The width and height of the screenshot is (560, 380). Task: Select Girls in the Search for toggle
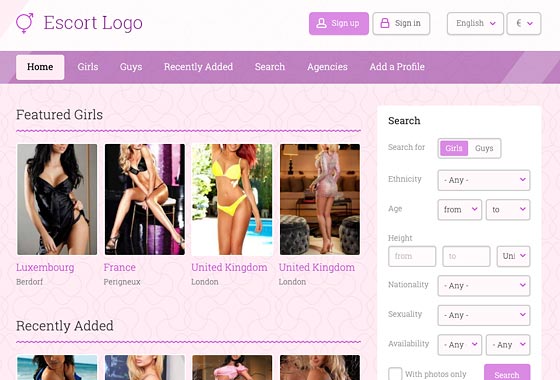point(454,148)
